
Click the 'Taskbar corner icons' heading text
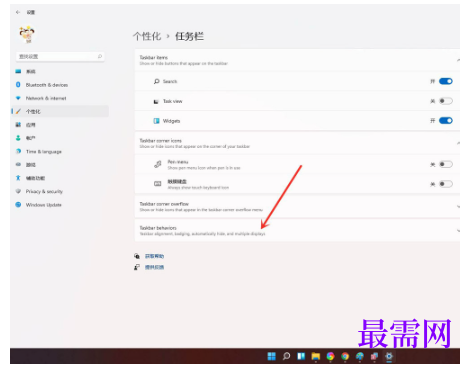pyautogui.click(x=161, y=140)
